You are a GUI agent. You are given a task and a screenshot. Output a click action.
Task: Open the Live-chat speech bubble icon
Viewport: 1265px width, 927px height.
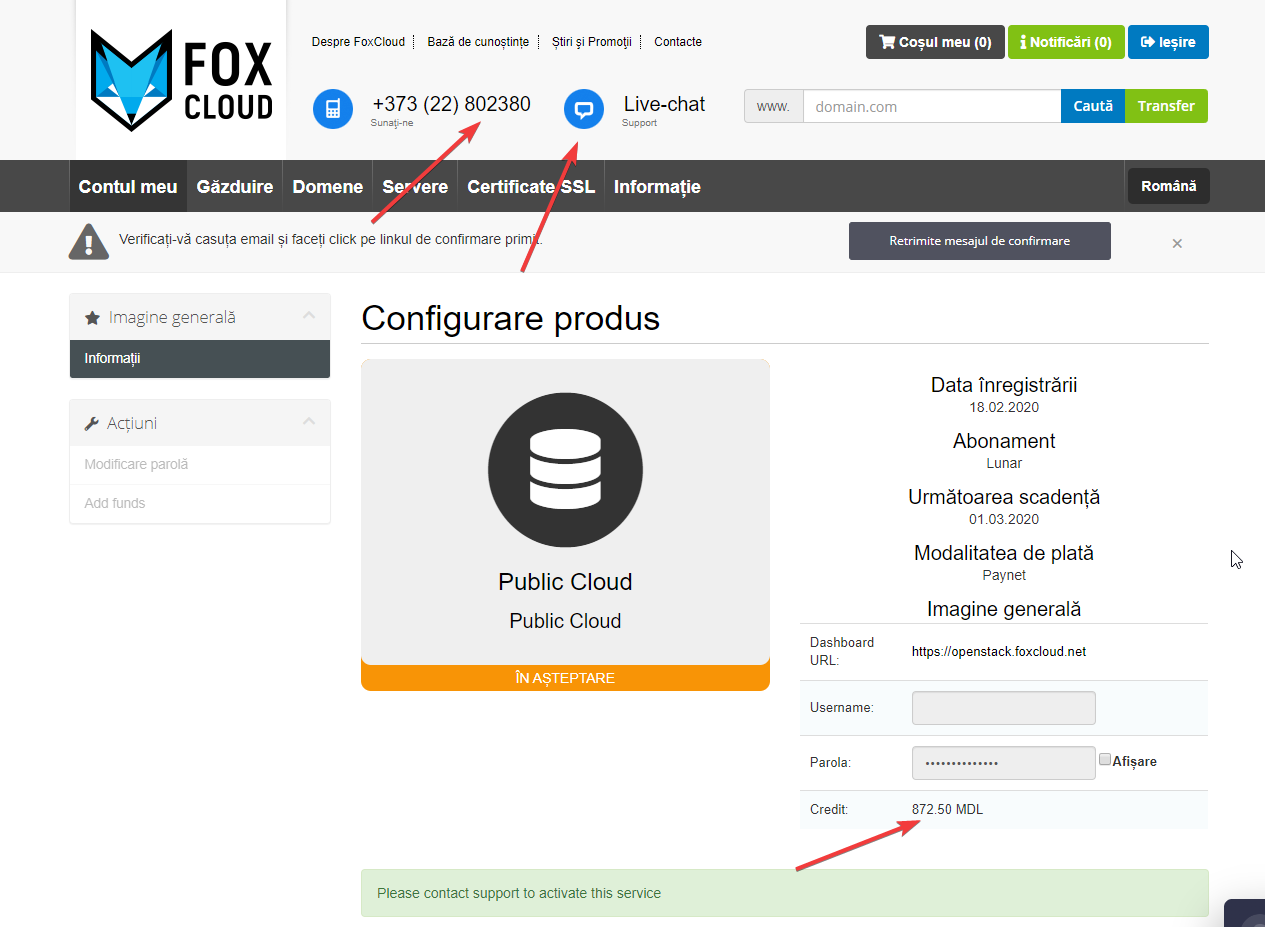(x=584, y=109)
